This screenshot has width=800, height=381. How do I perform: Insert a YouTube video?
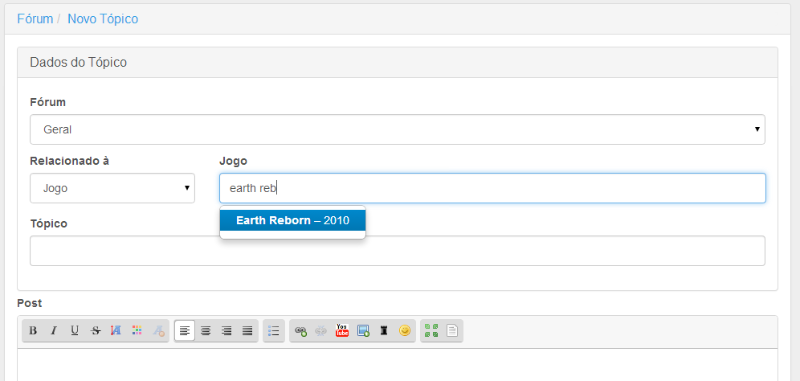(342, 331)
